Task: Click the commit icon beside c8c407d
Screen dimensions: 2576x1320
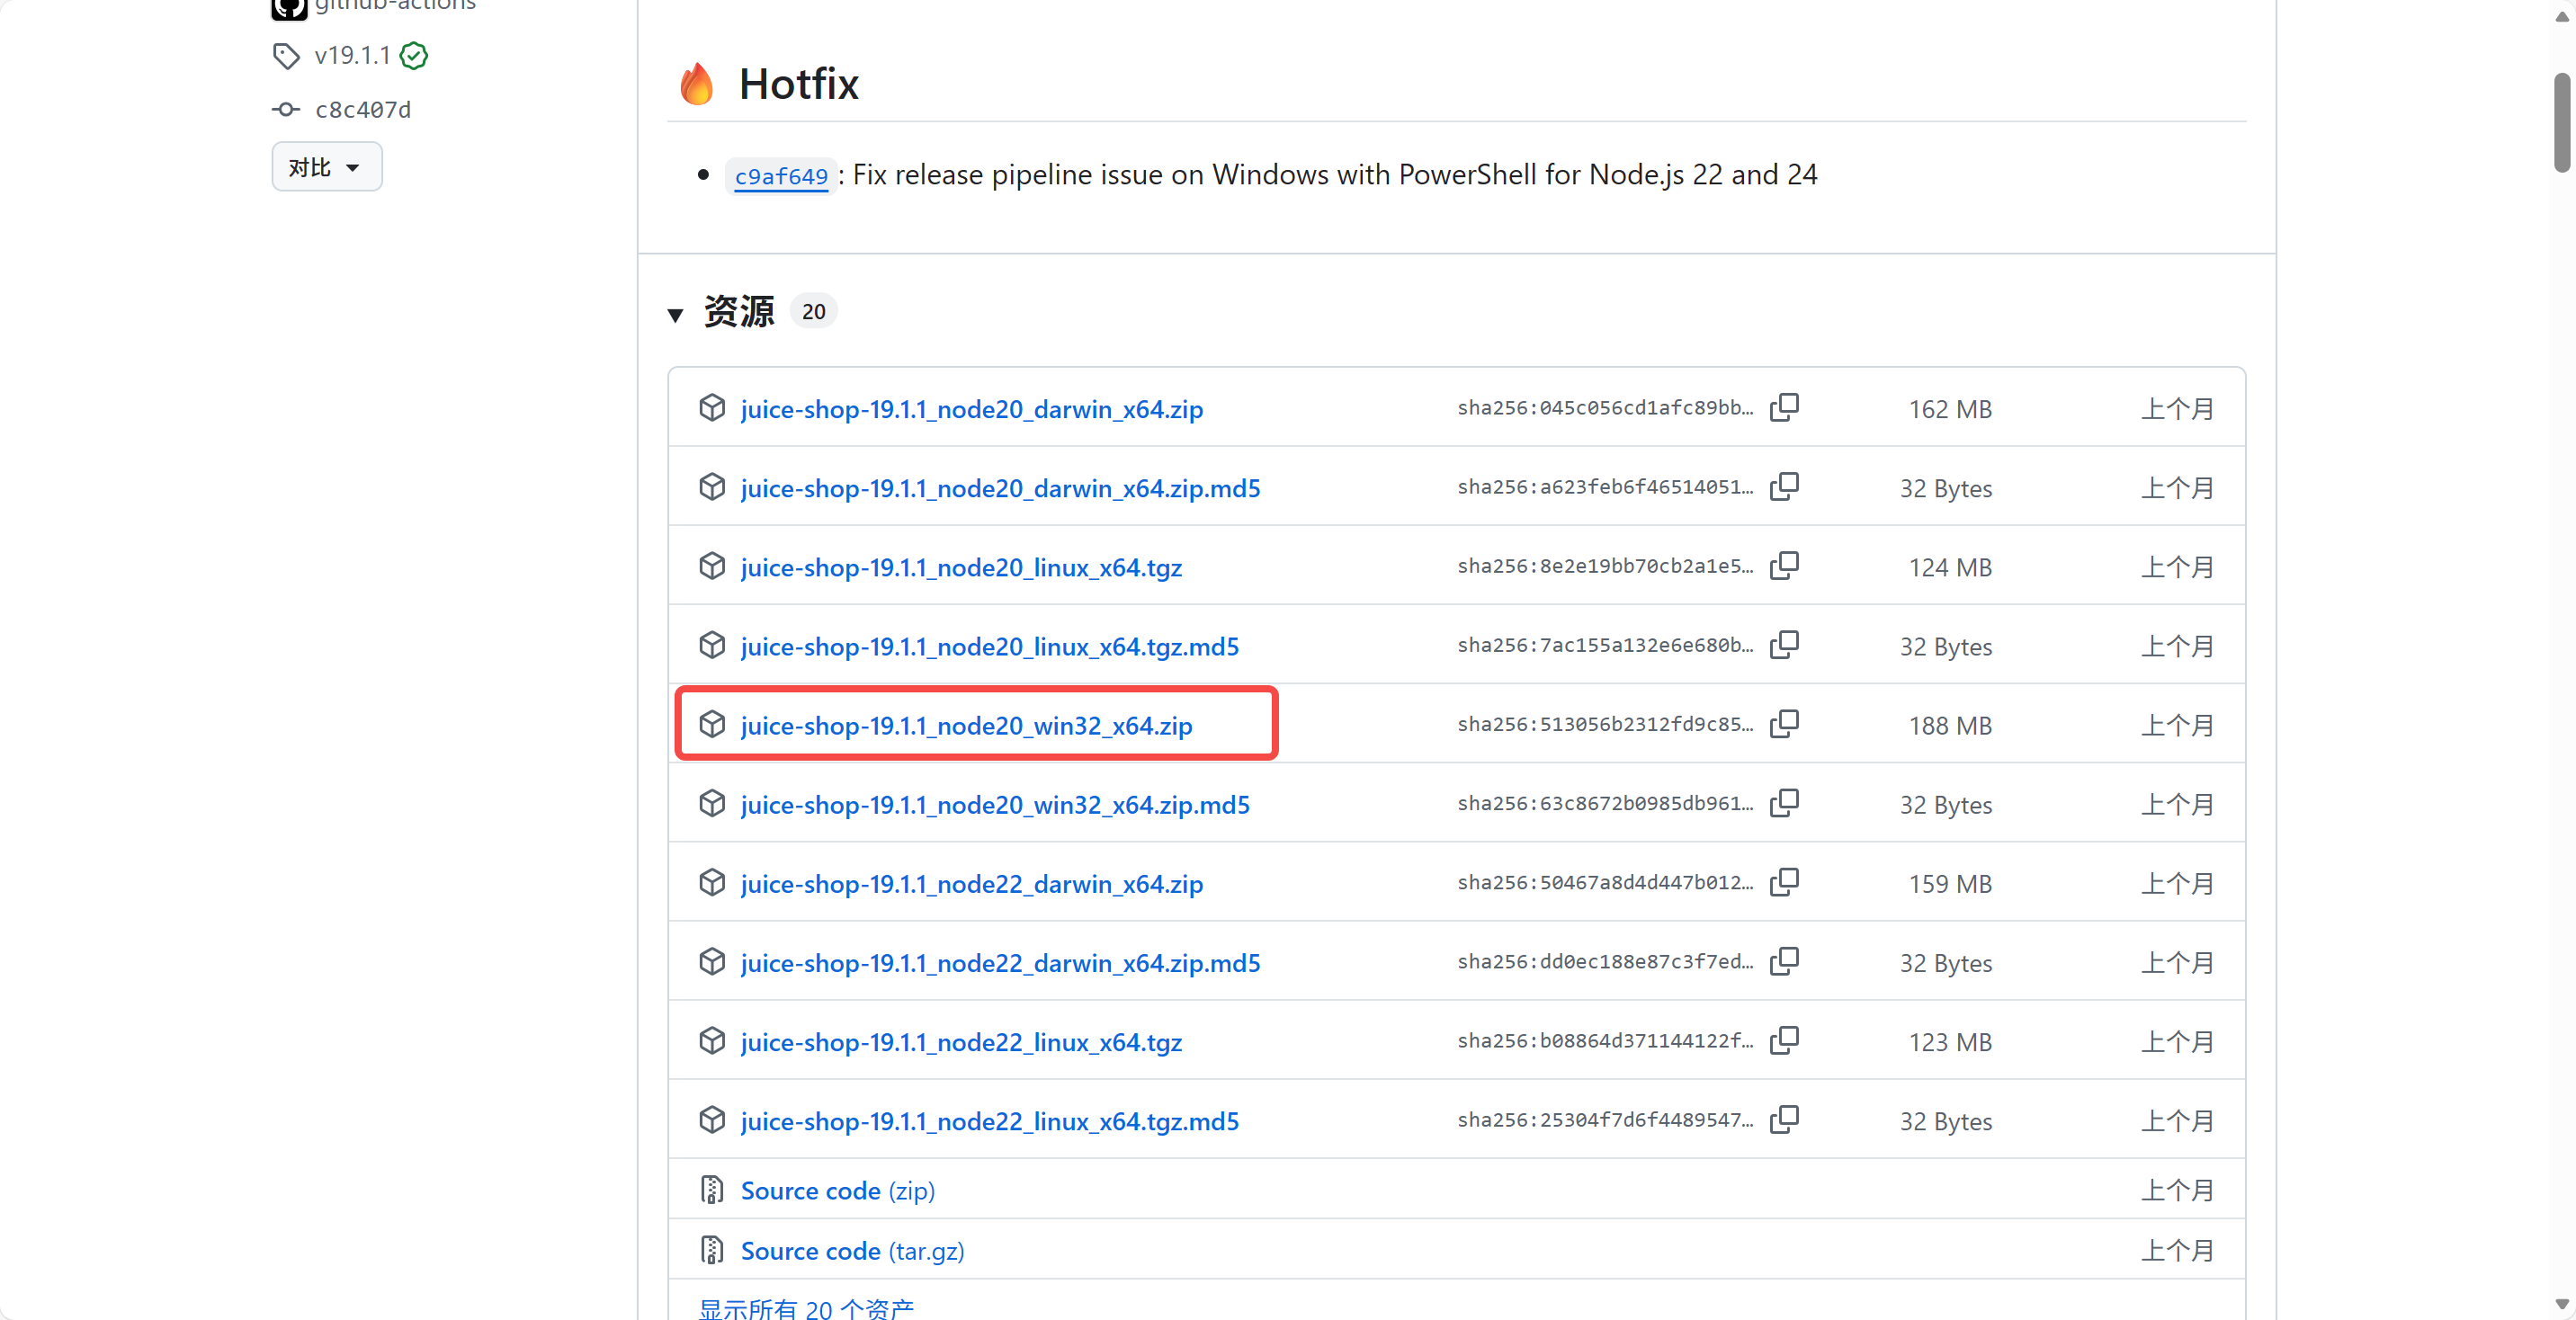Action: click(x=285, y=109)
